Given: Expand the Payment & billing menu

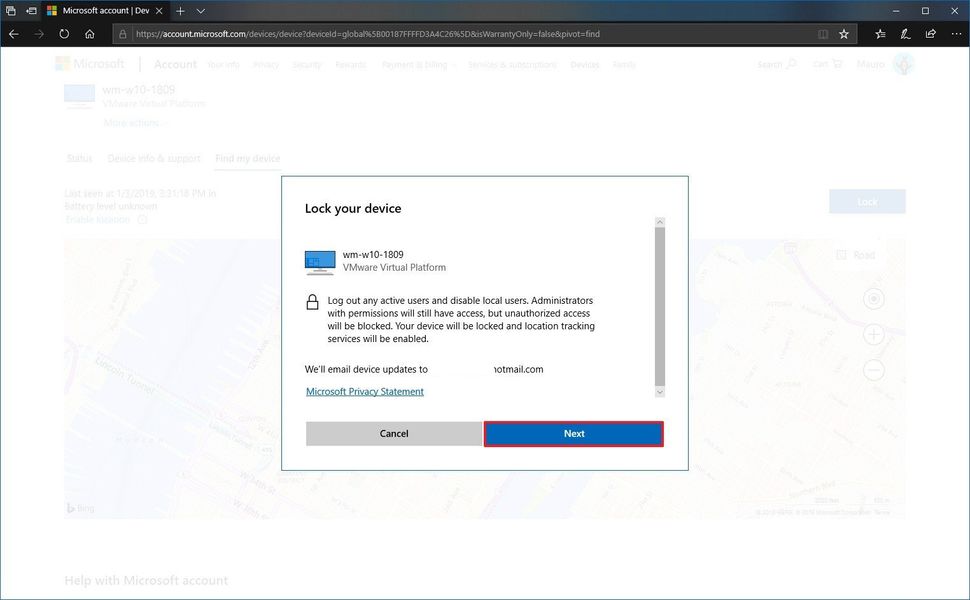Looking at the screenshot, I should pyautogui.click(x=419, y=64).
